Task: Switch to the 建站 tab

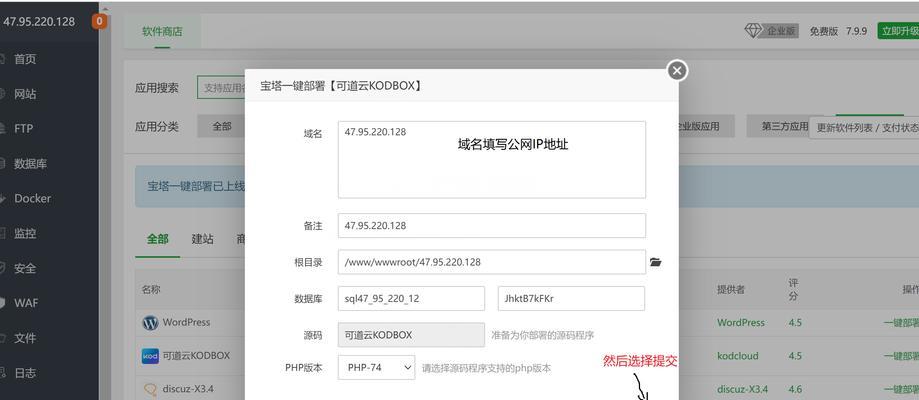Action: (202, 239)
